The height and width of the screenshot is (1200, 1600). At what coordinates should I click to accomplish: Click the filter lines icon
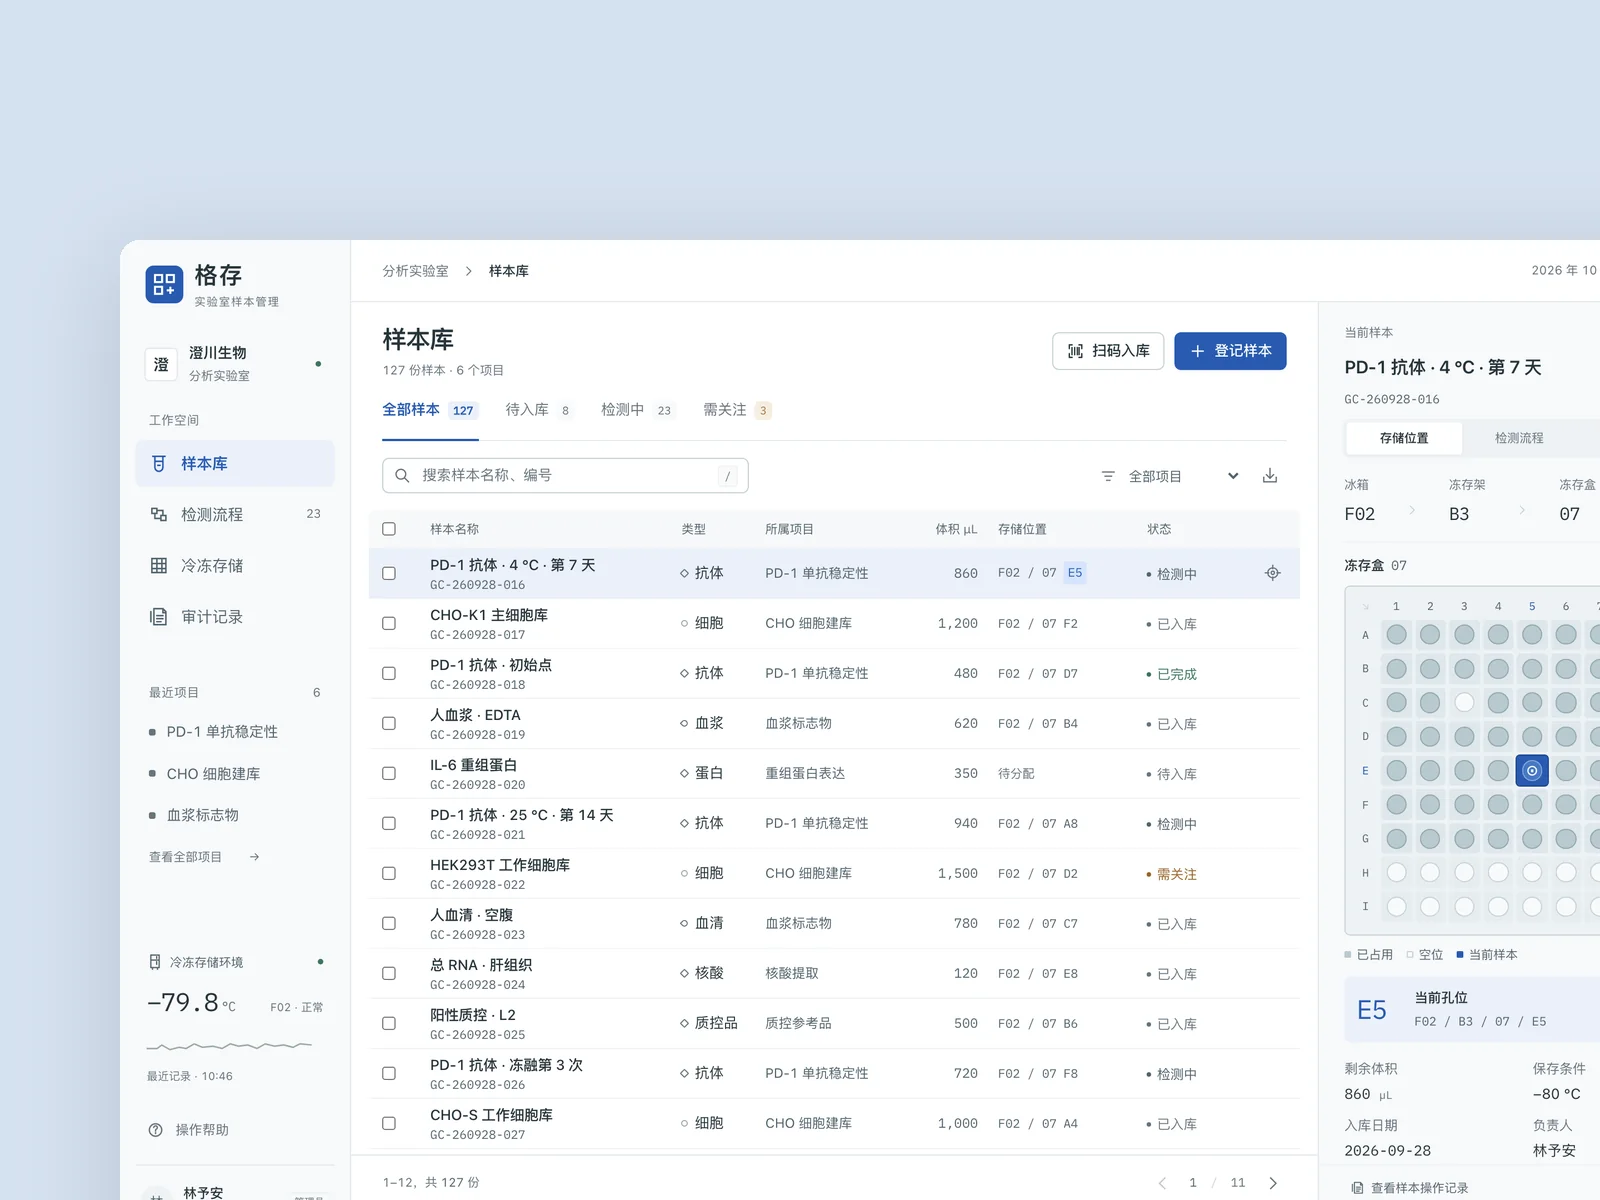[x=1108, y=477]
